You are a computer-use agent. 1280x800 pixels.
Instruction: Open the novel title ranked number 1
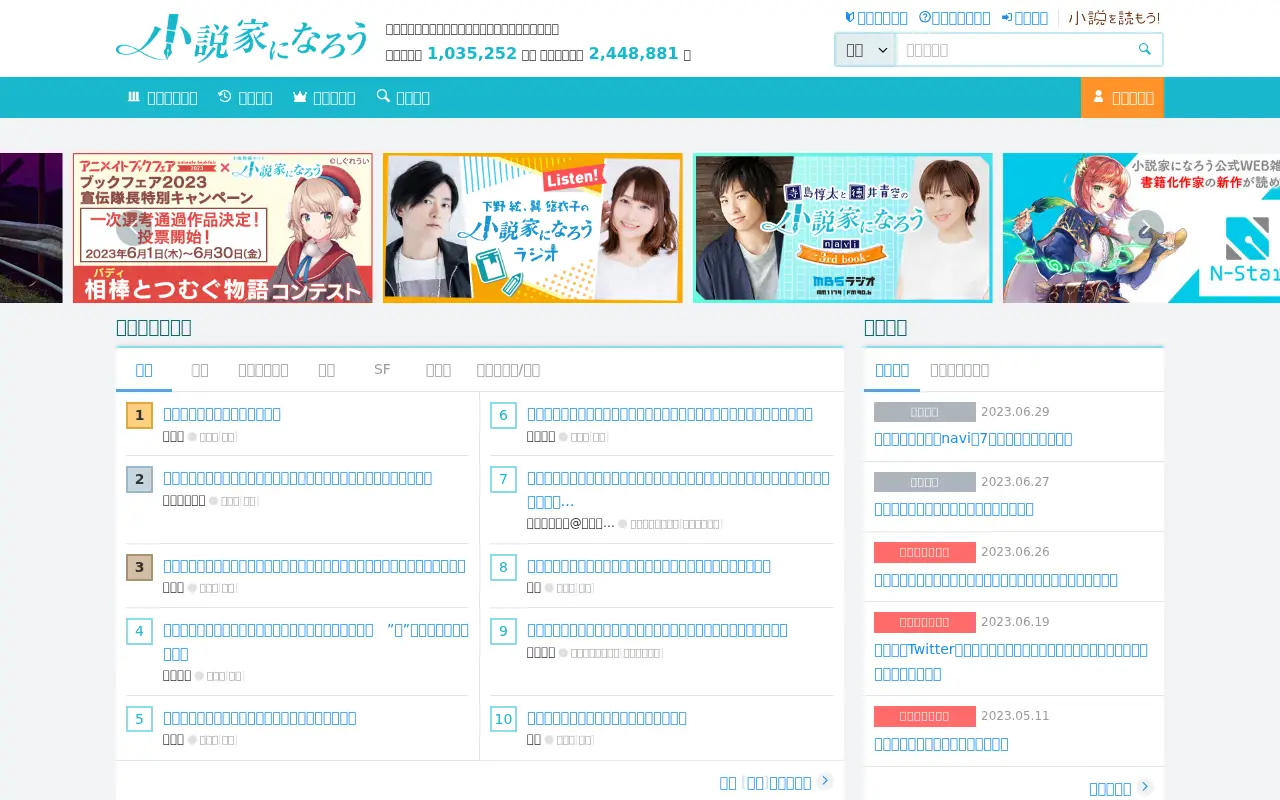pyautogui.click(x=222, y=414)
